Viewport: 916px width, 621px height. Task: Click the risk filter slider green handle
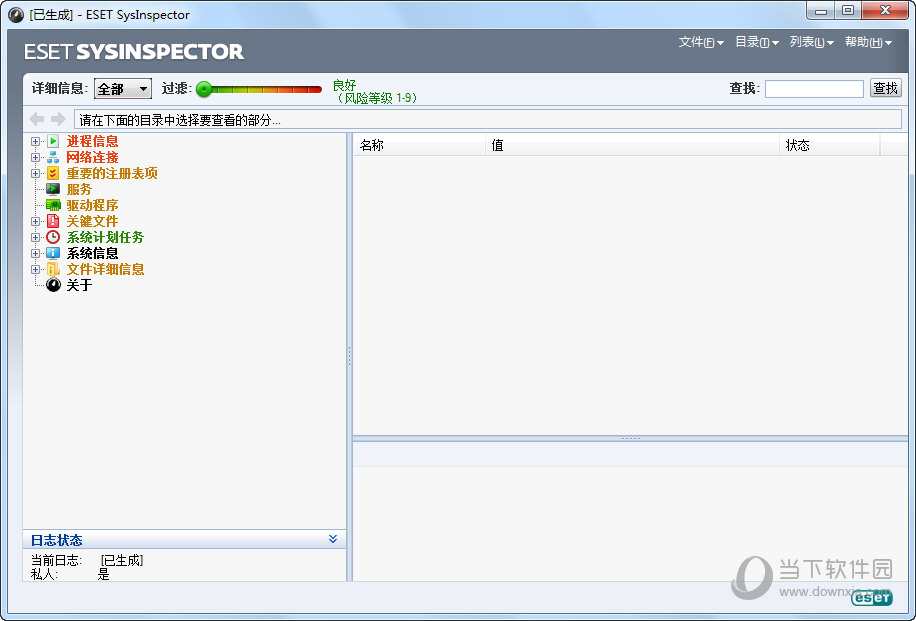point(204,89)
